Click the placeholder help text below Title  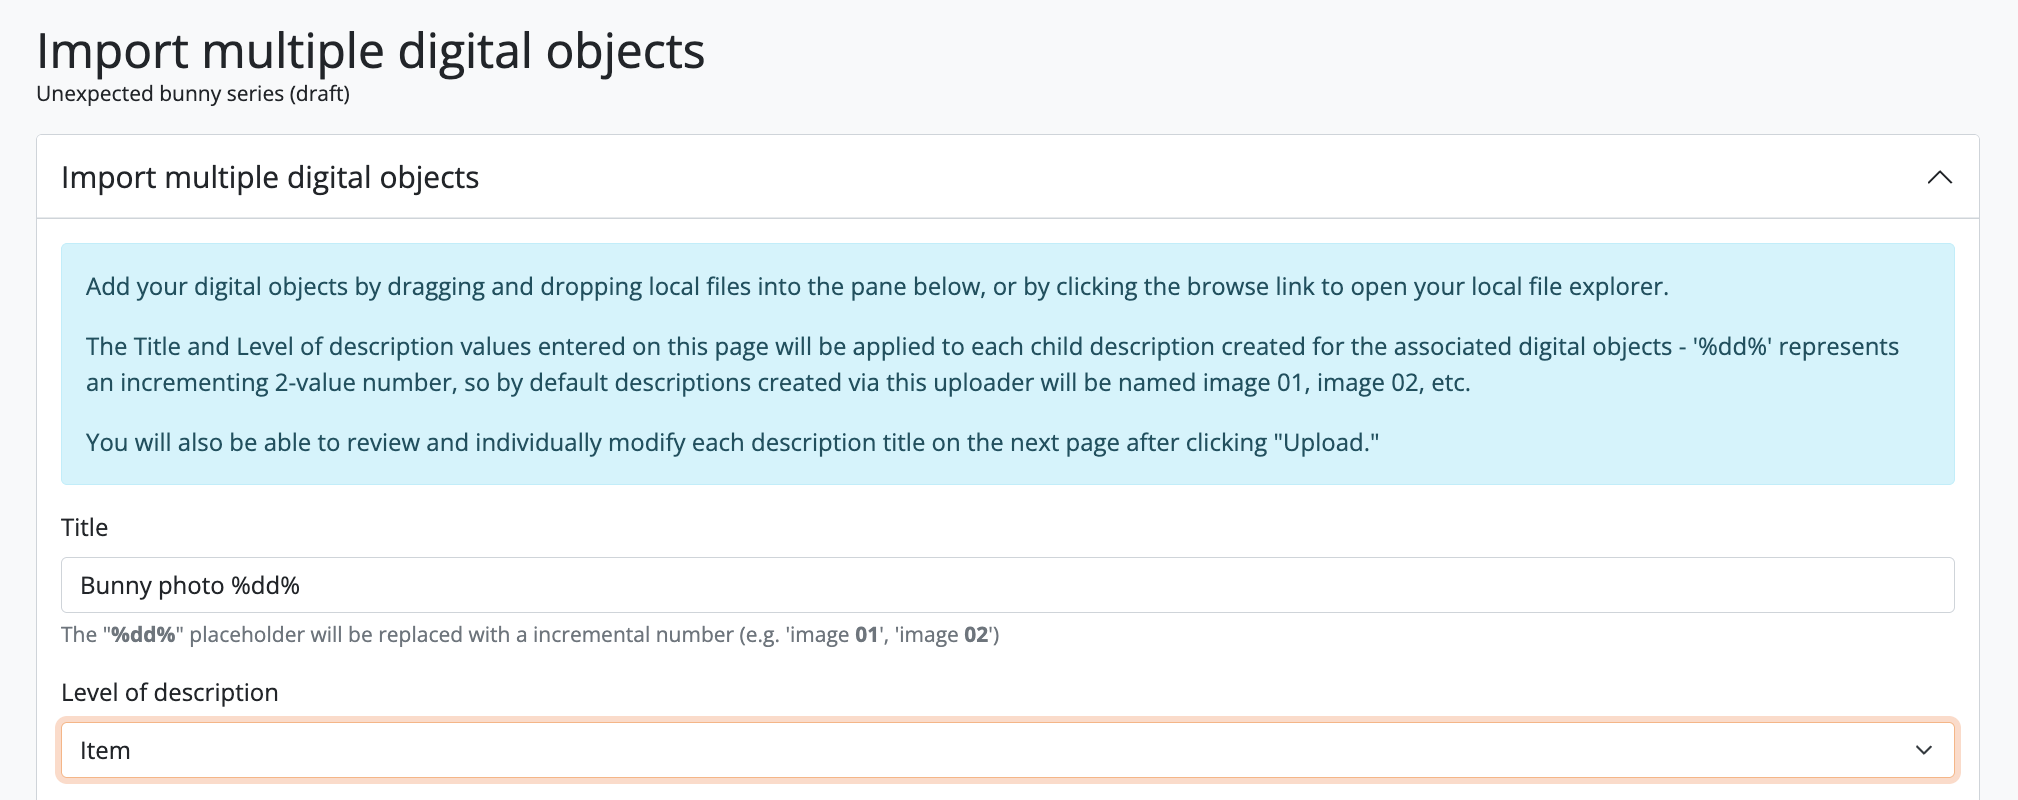530,635
